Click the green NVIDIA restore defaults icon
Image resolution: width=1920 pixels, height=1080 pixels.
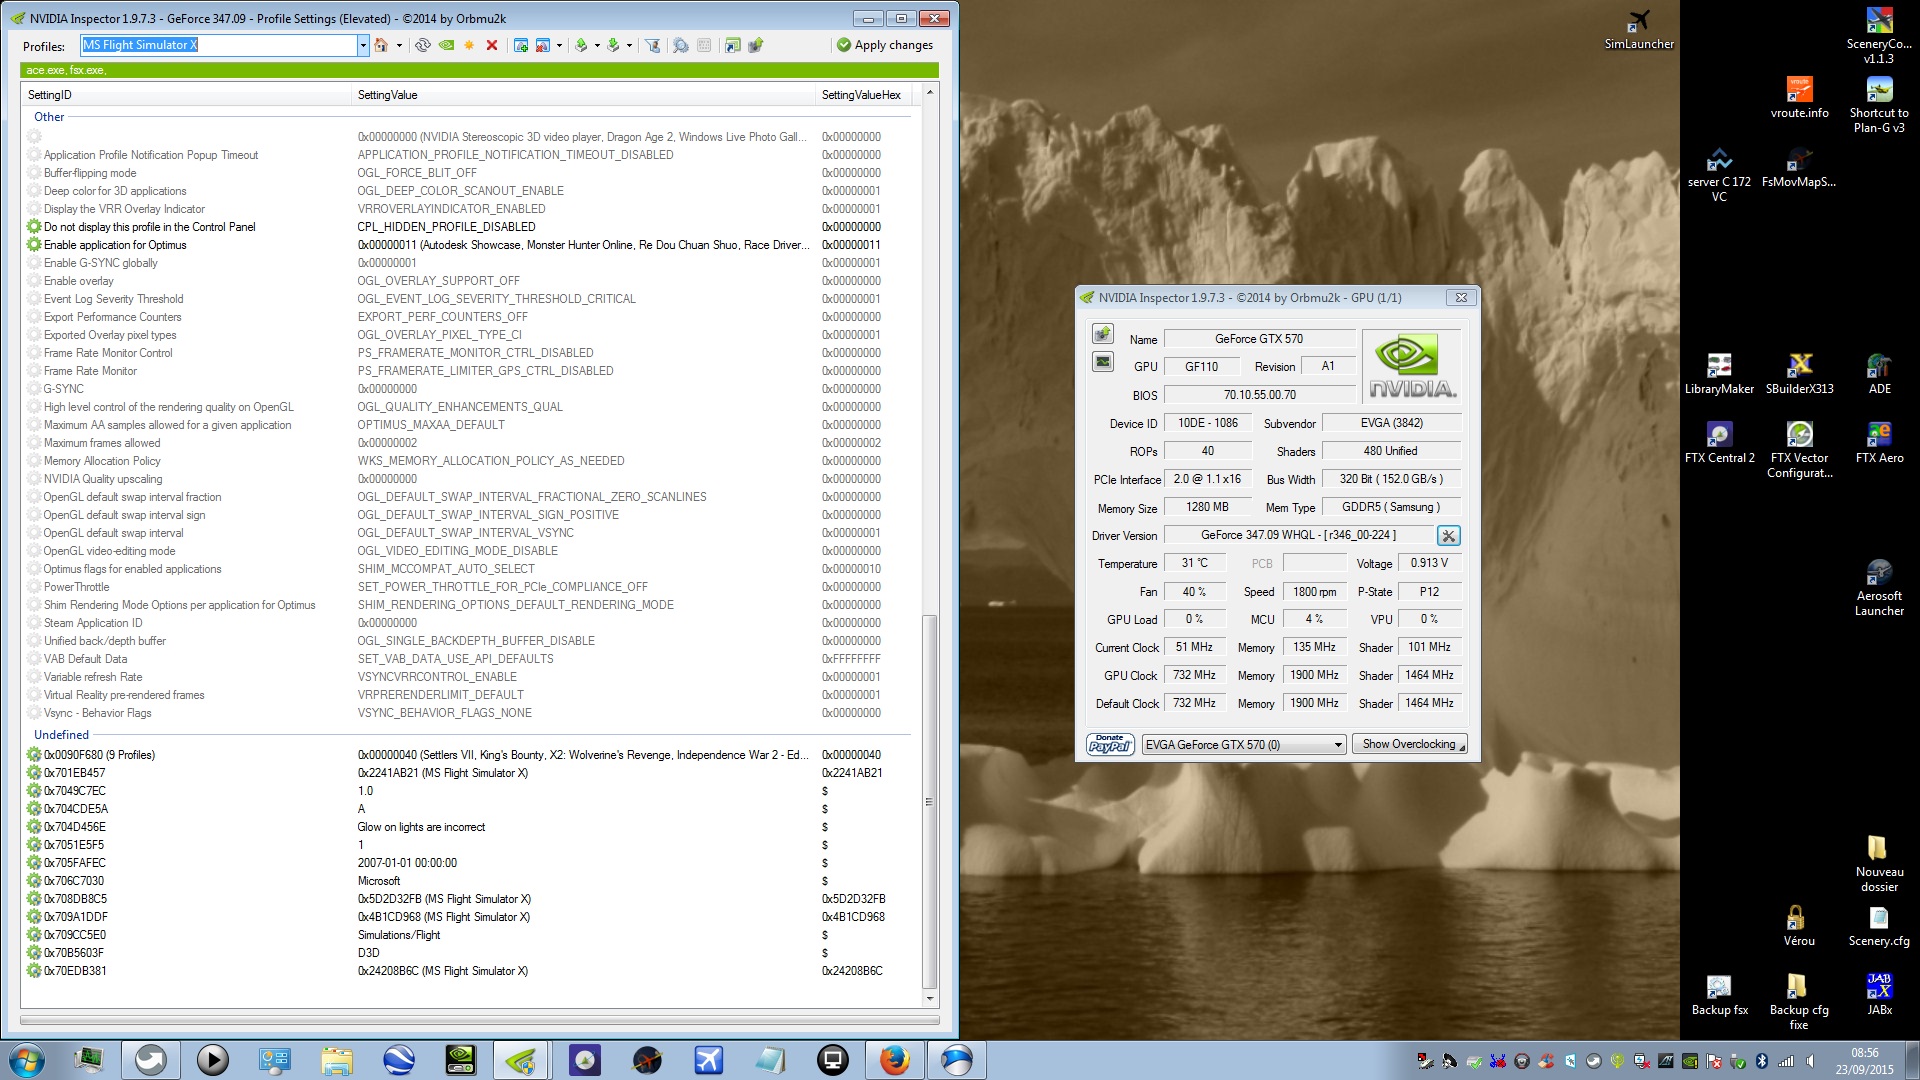click(x=446, y=45)
